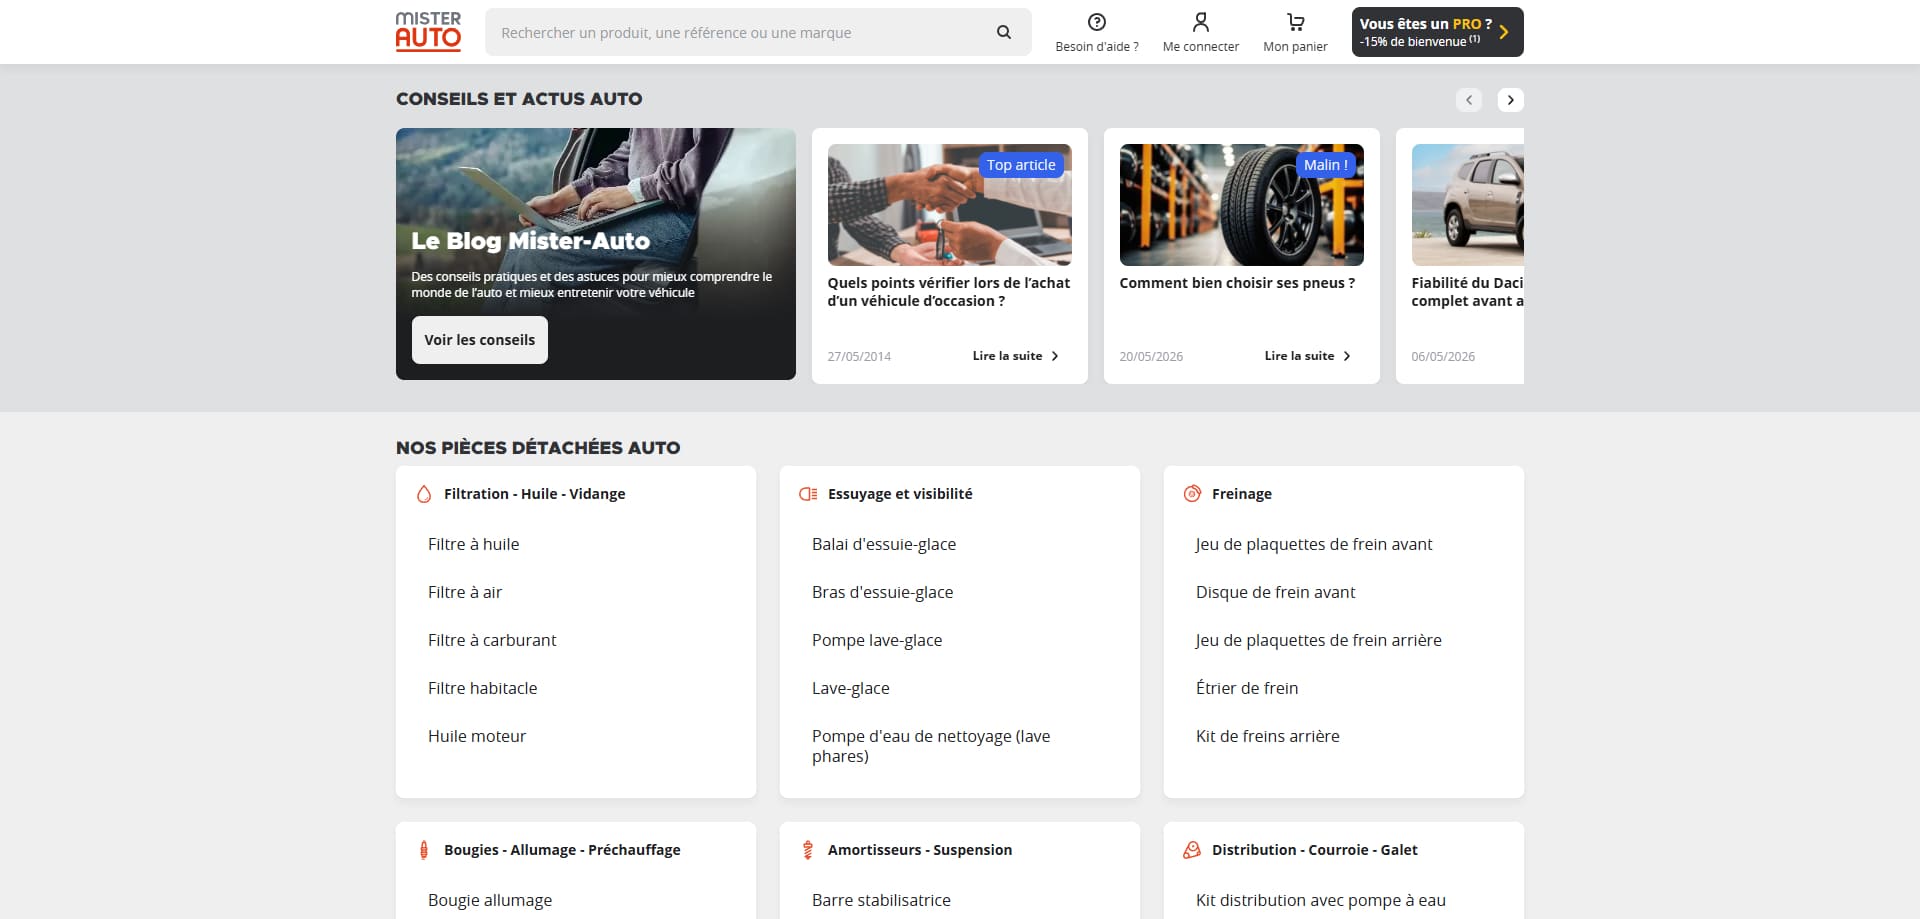Viewport: 1920px width, 919px height.
Task: Click the Malin ! badge
Action: (x=1326, y=165)
